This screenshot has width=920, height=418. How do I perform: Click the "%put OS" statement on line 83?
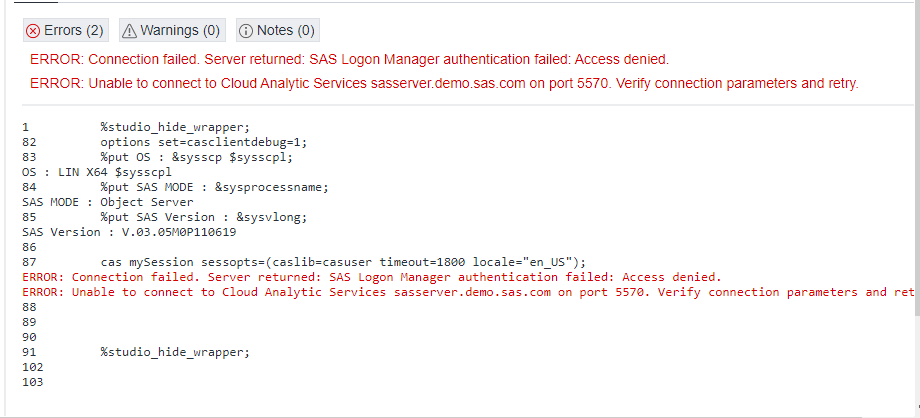196,157
